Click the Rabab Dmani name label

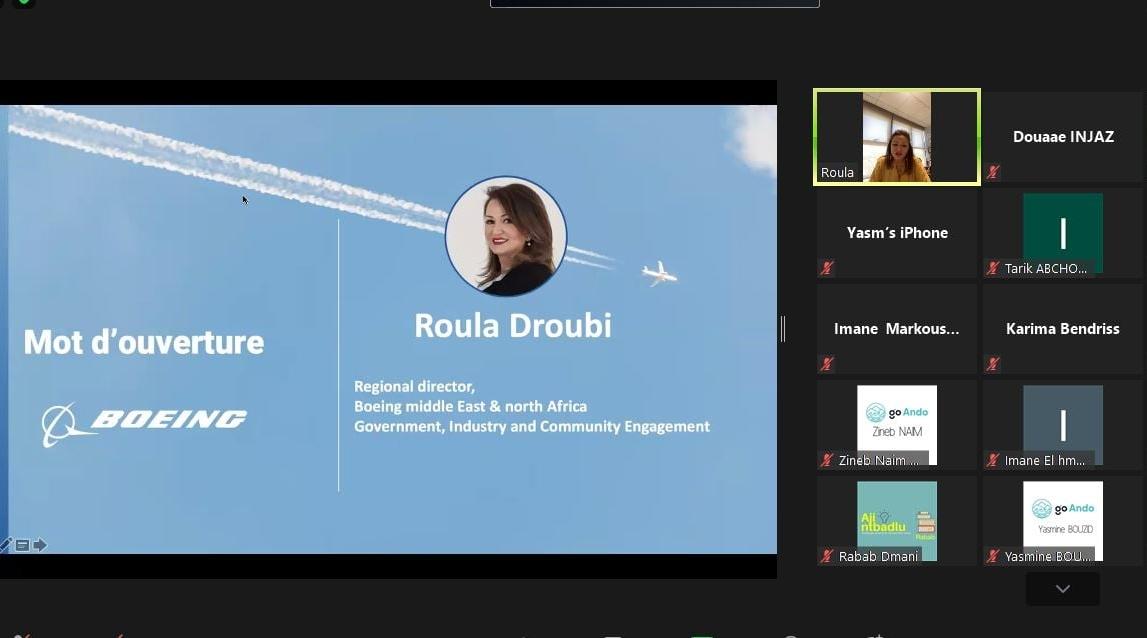[879, 556]
